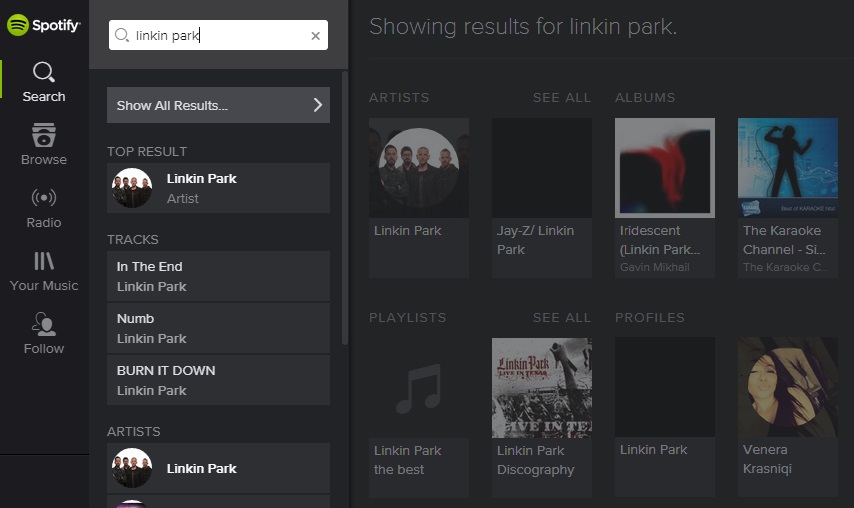The image size is (854, 508).
Task: Open Linkin Park under Artists list
Action: click(x=218, y=468)
